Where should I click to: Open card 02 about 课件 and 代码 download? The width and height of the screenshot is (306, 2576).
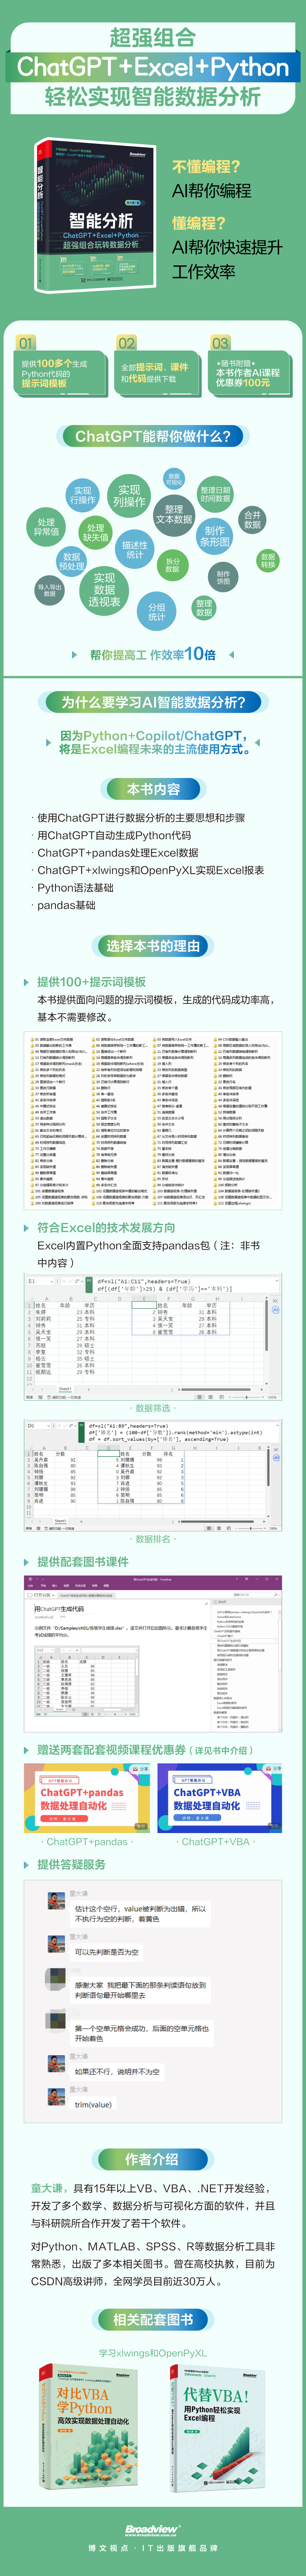(155, 368)
